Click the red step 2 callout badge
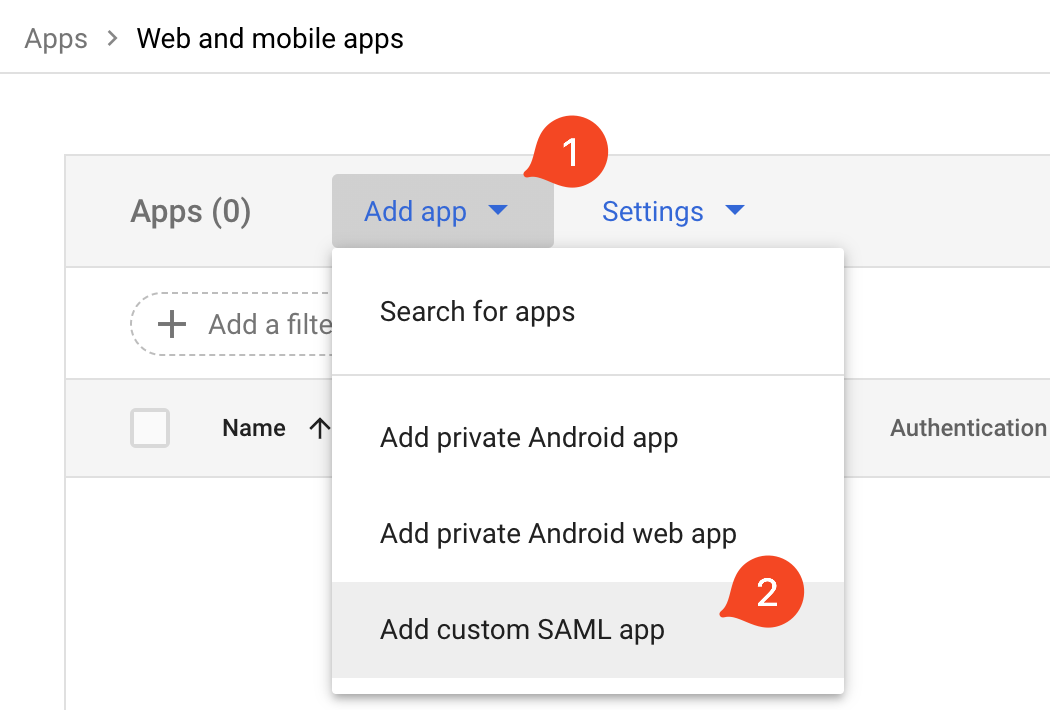The image size is (1050, 710). [767, 593]
